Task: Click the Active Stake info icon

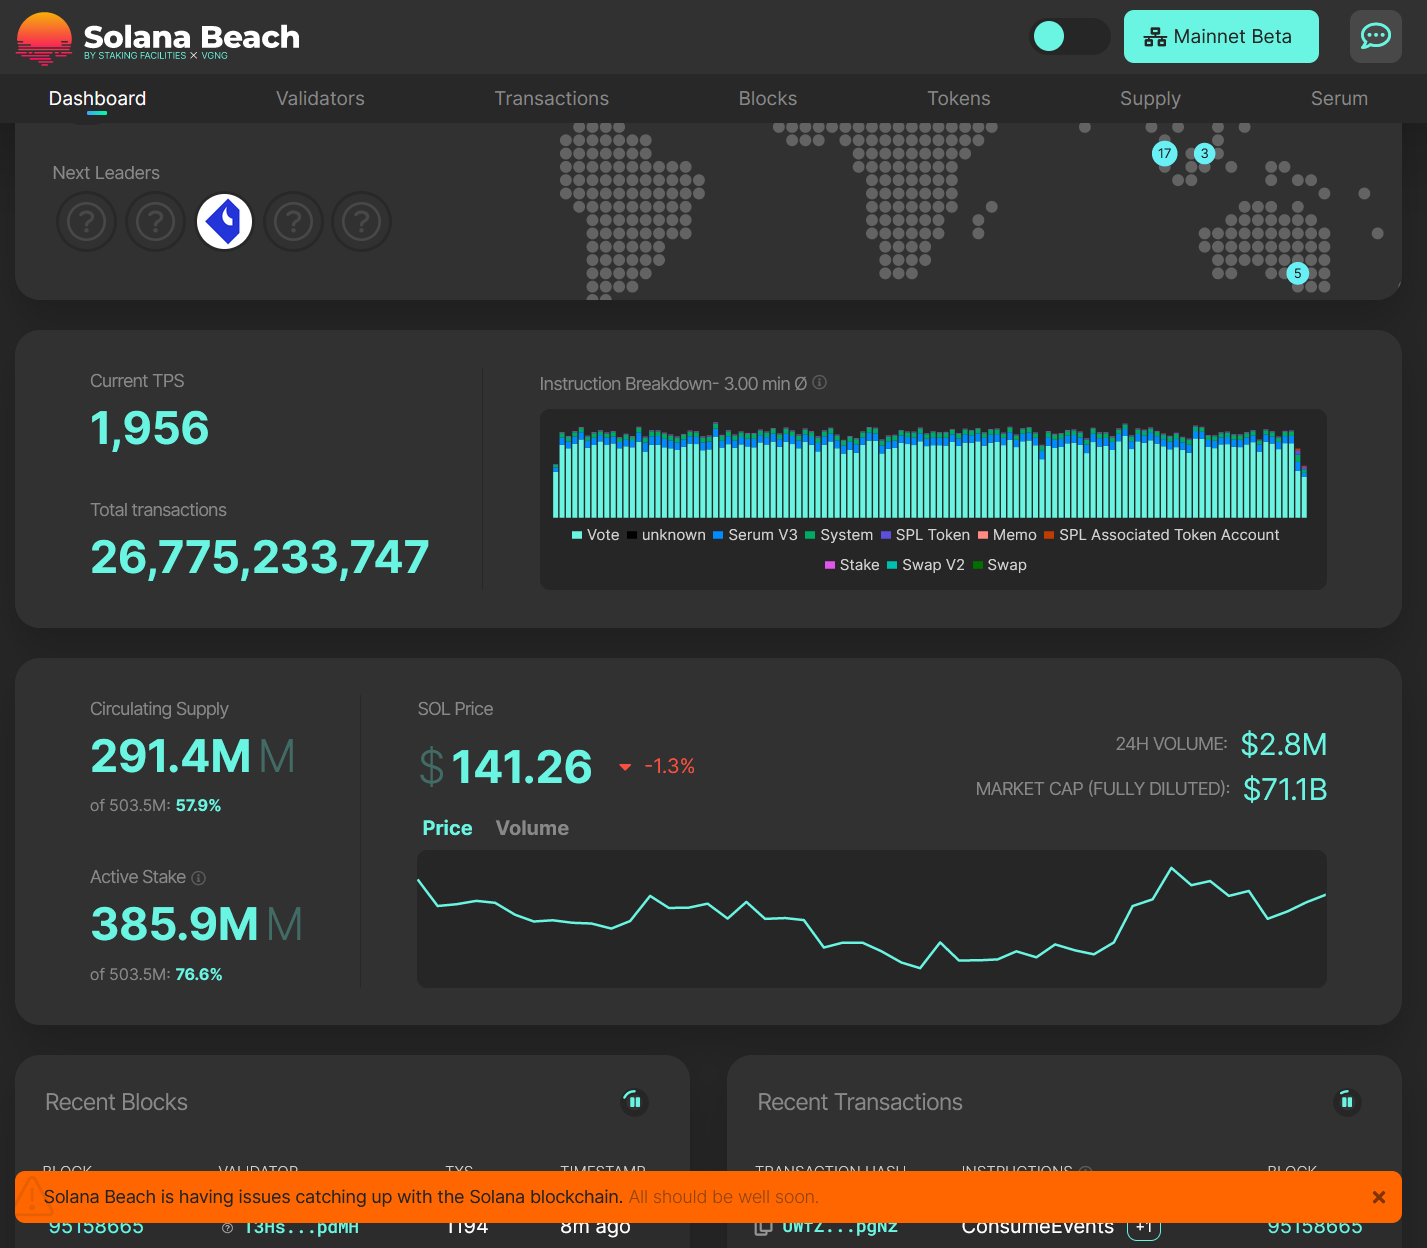Action: point(199,877)
